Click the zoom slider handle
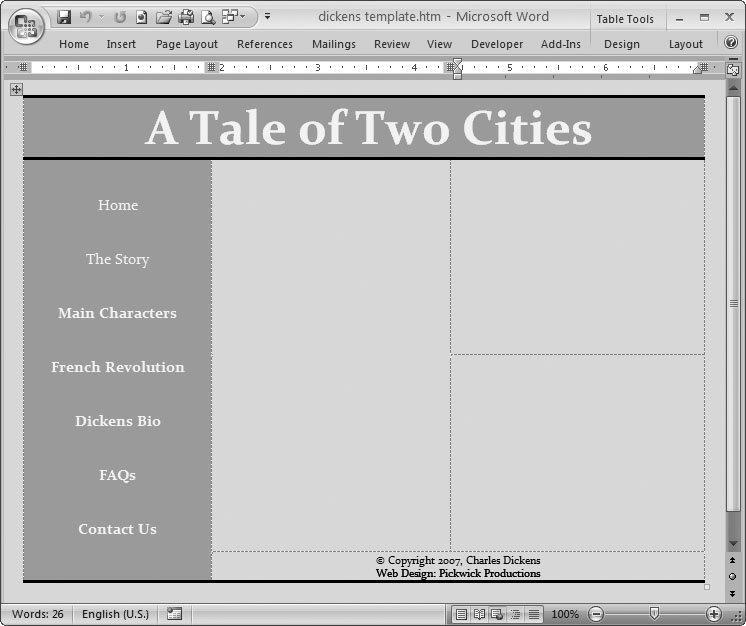This screenshot has height=626, width=746. coord(654,613)
